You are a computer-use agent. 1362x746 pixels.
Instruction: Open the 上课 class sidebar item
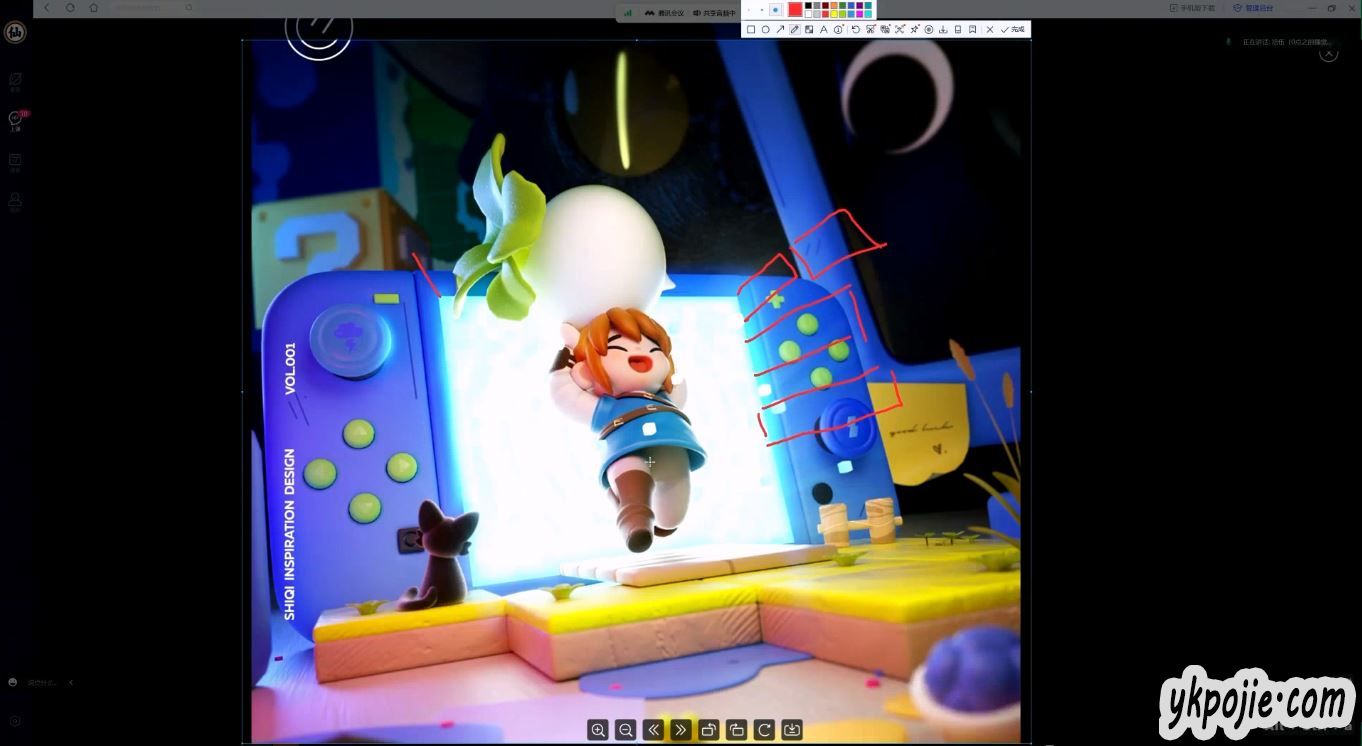pyautogui.click(x=15, y=120)
